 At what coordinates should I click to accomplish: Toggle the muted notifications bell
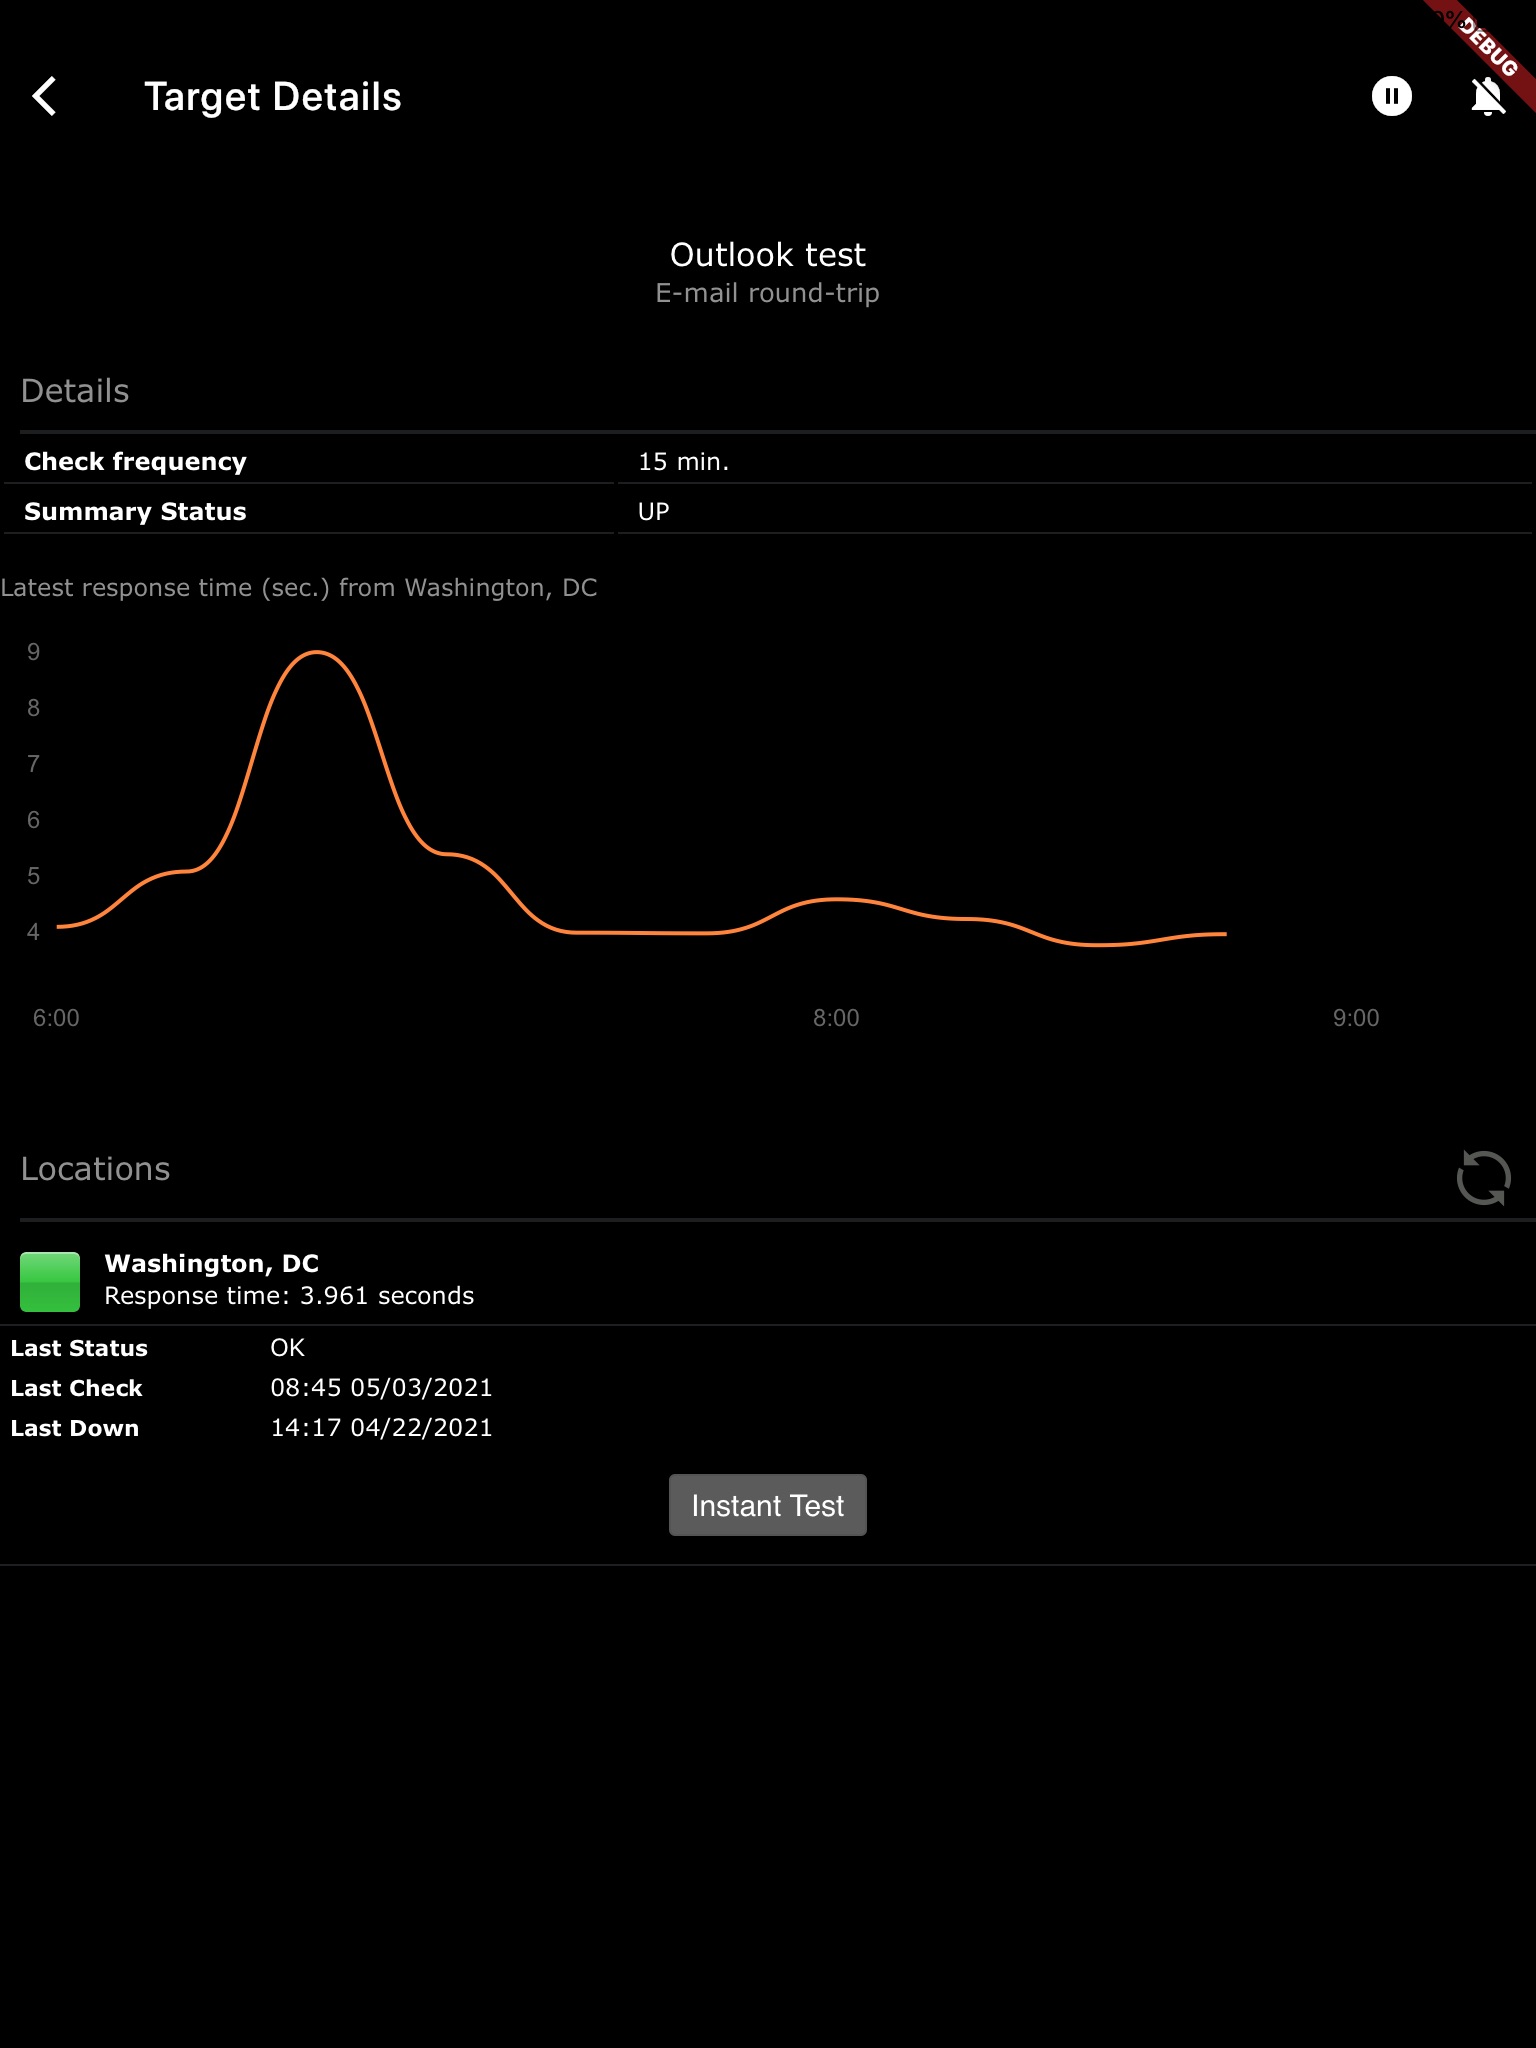click(x=1488, y=97)
